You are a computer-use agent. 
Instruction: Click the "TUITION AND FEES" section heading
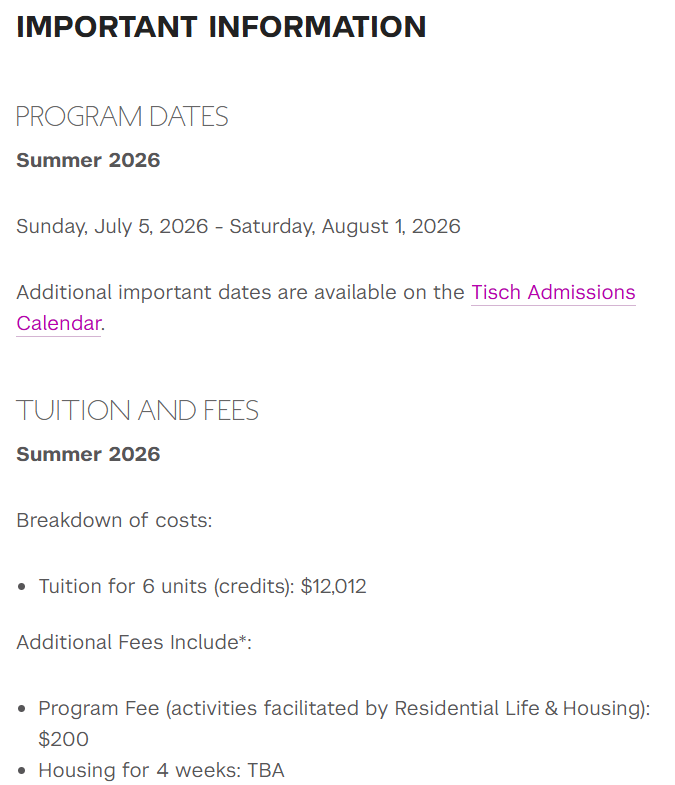coord(137,410)
